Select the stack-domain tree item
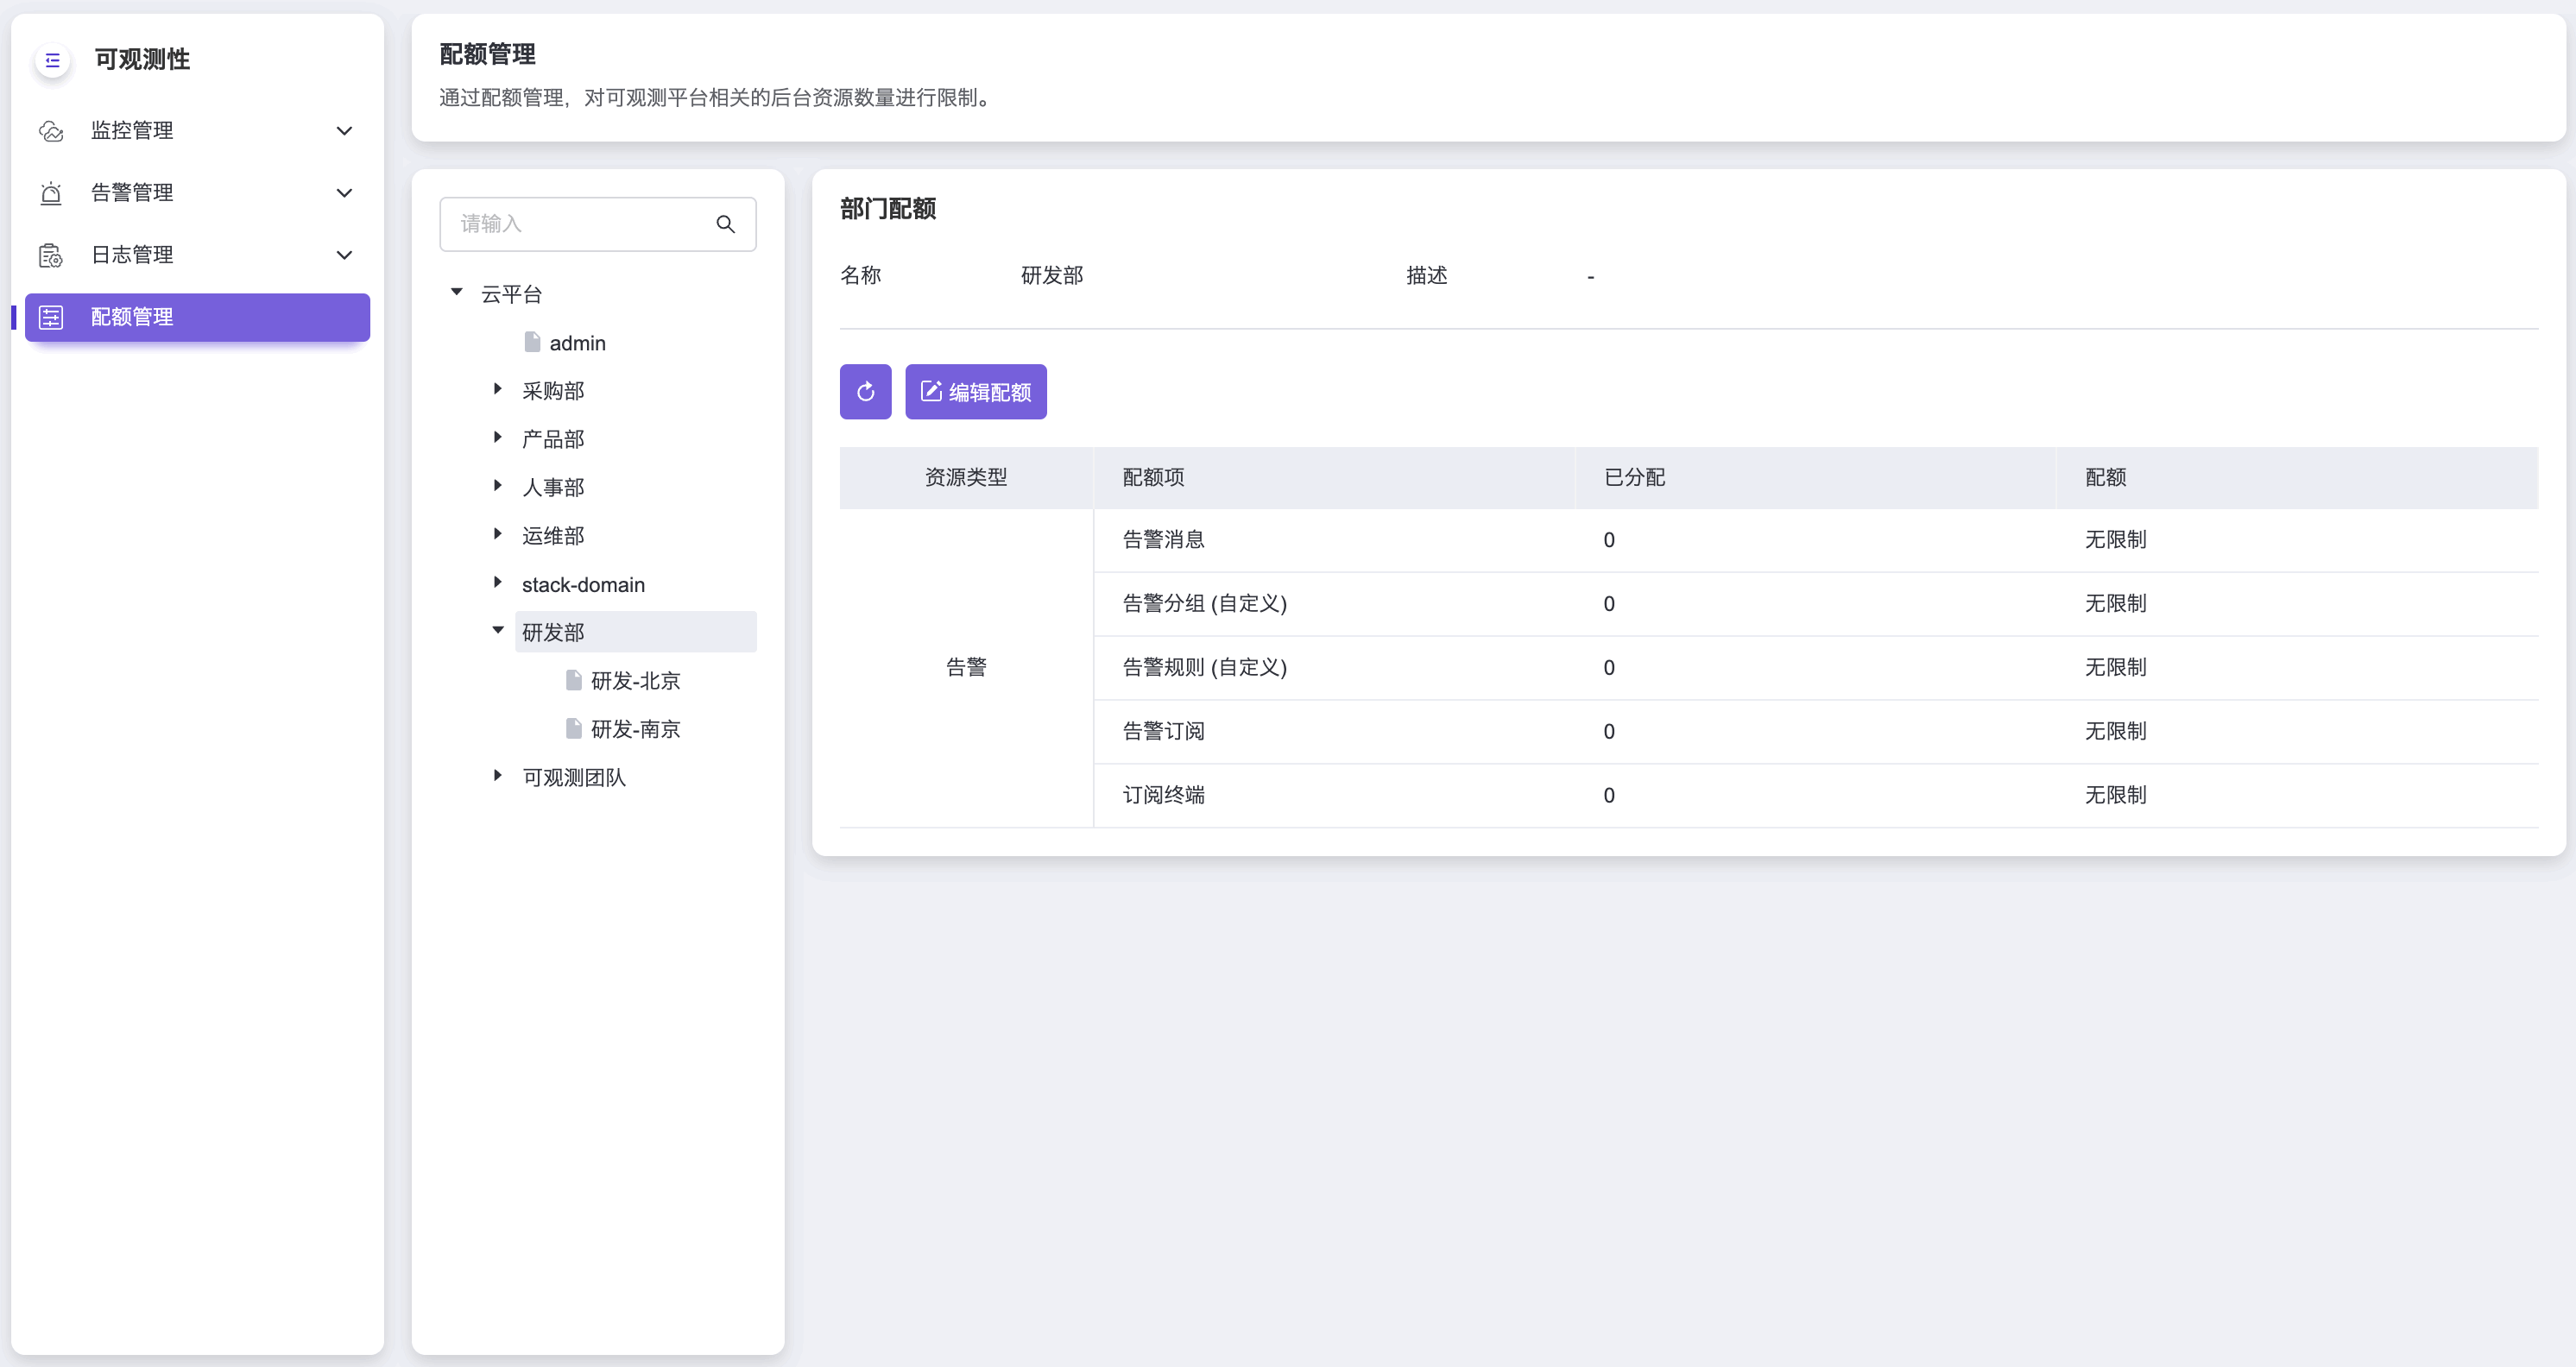Viewport: 2576px width, 1367px height. pos(583,585)
